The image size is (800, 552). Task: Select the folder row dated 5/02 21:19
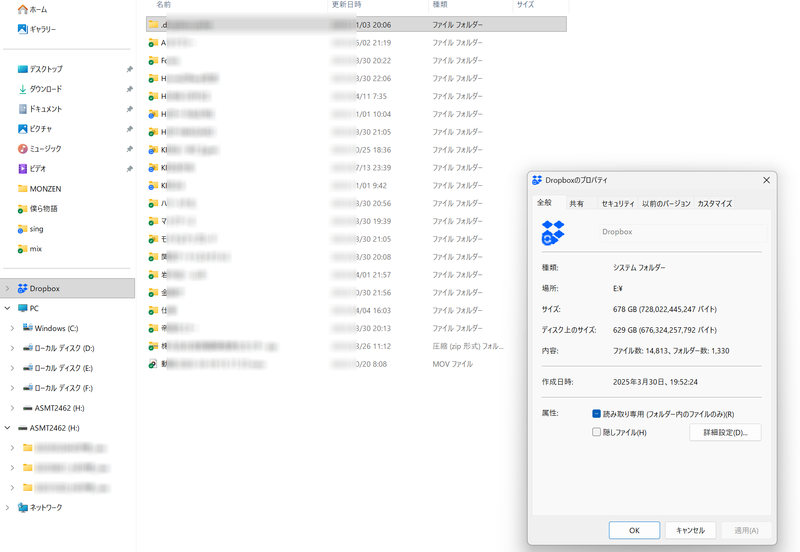(356, 42)
